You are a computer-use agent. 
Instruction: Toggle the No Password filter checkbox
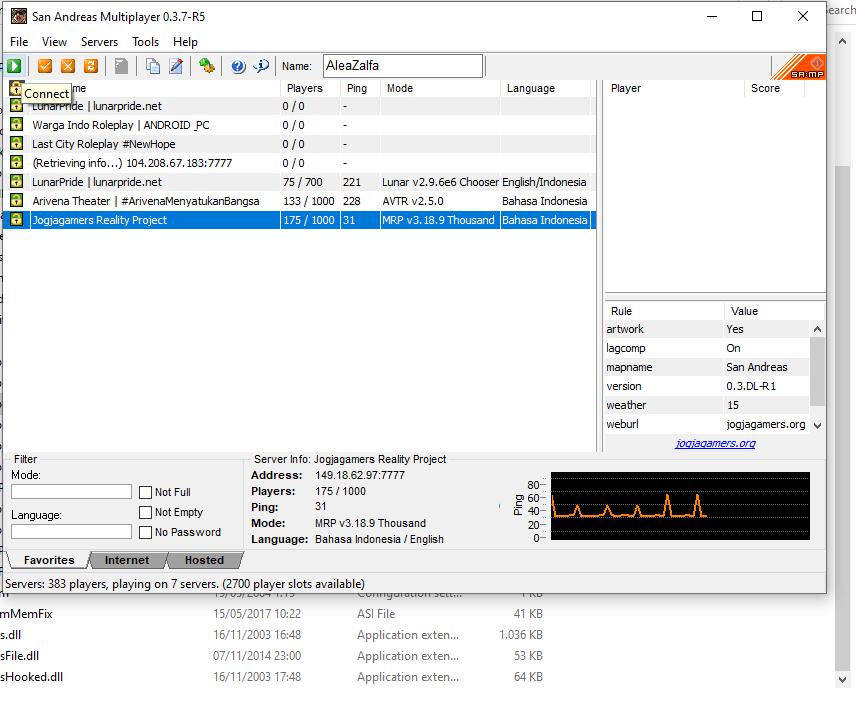(145, 532)
